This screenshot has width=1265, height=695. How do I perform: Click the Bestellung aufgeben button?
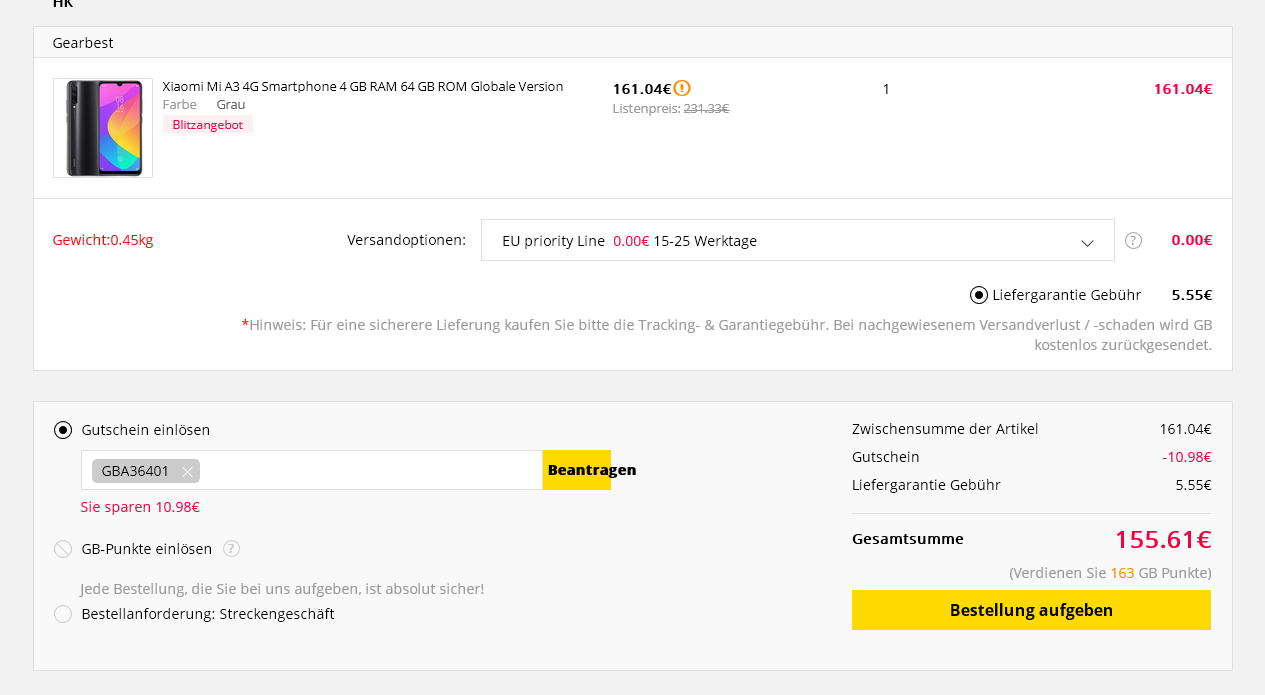pyautogui.click(x=1031, y=610)
